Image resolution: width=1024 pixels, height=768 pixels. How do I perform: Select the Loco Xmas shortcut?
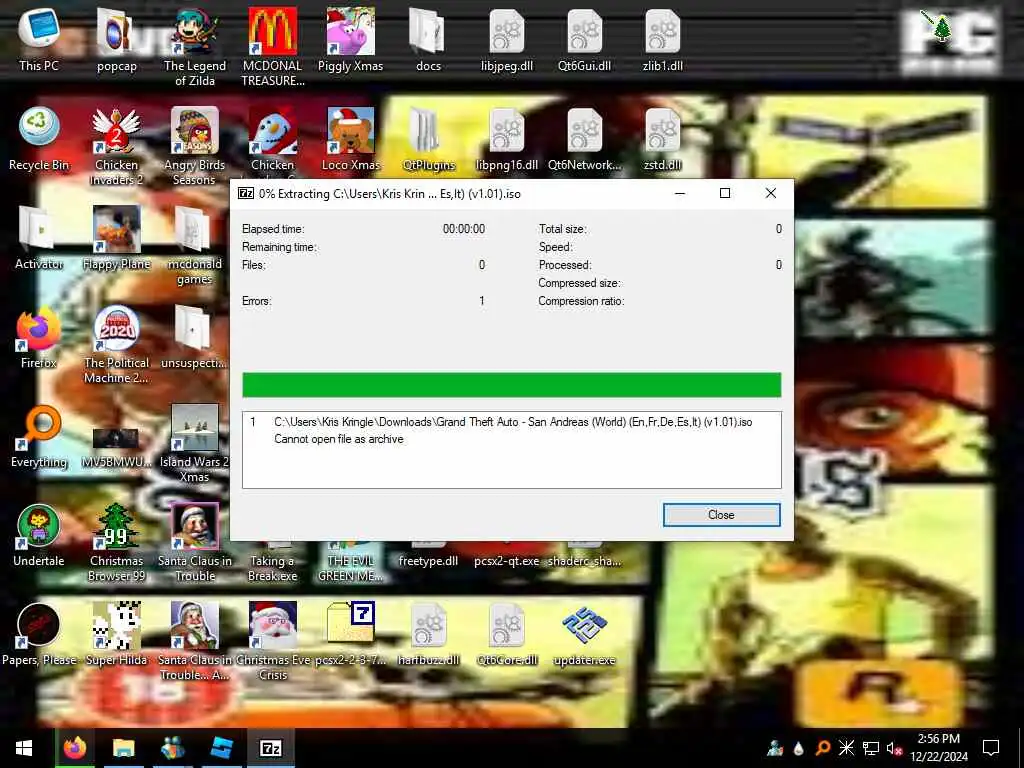coord(351,138)
